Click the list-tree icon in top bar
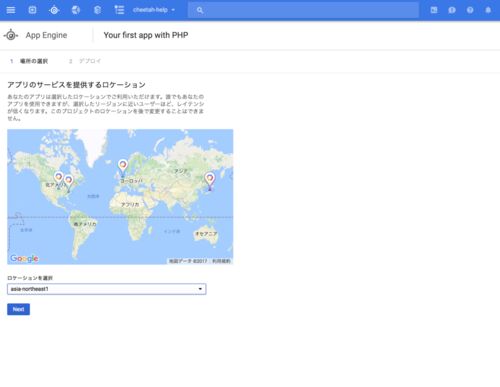This screenshot has height=387, width=500. pos(119,10)
